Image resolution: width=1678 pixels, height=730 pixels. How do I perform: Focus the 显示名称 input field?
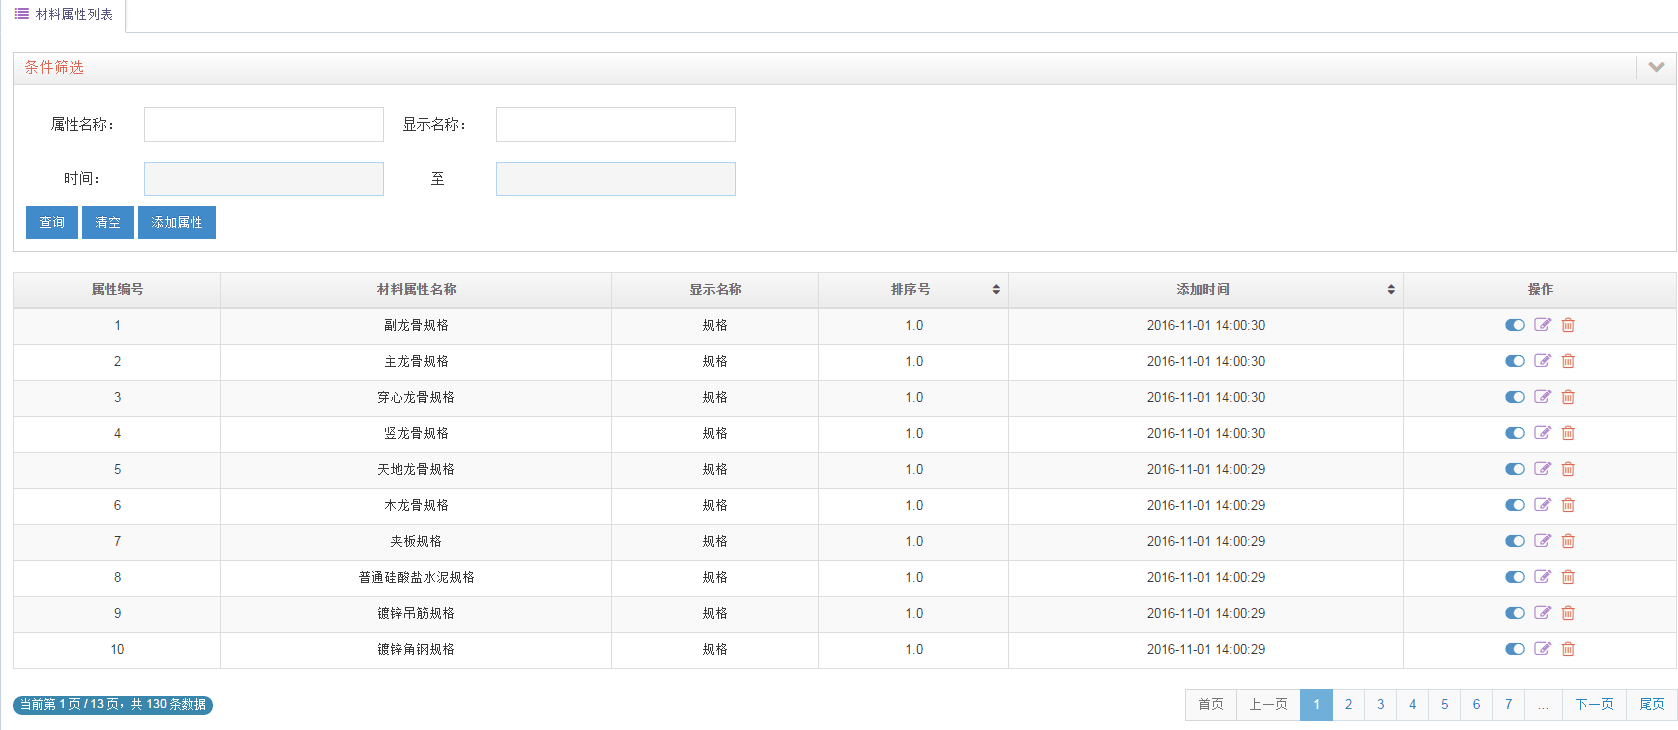point(616,124)
